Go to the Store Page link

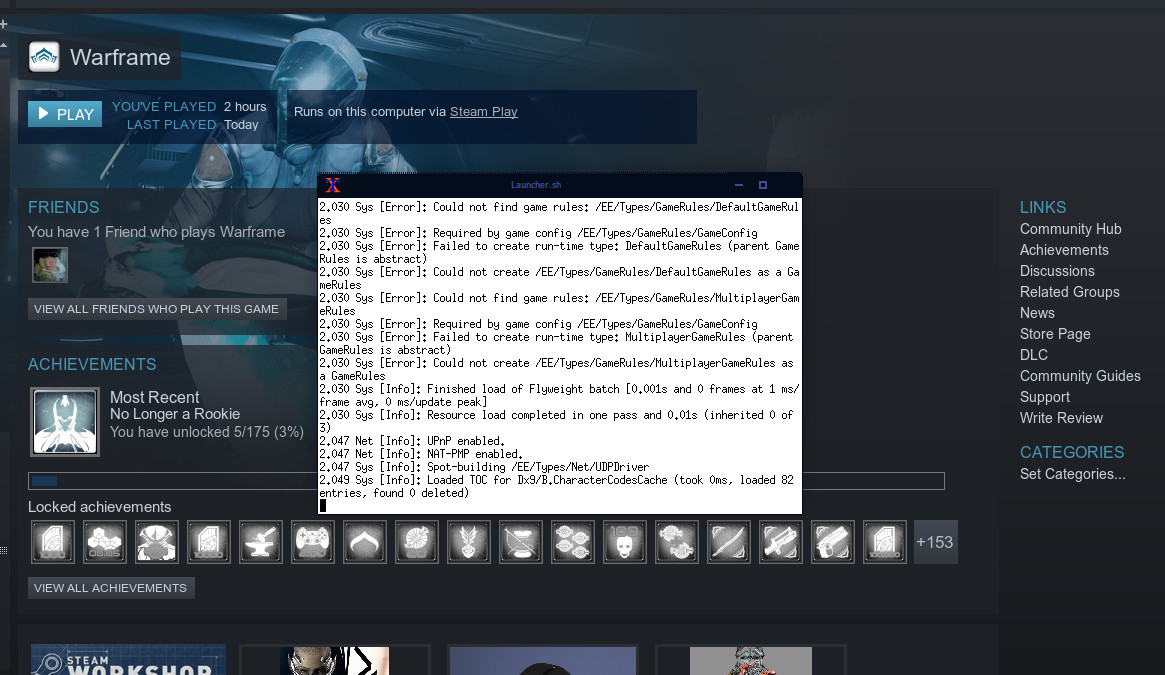(x=1055, y=334)
